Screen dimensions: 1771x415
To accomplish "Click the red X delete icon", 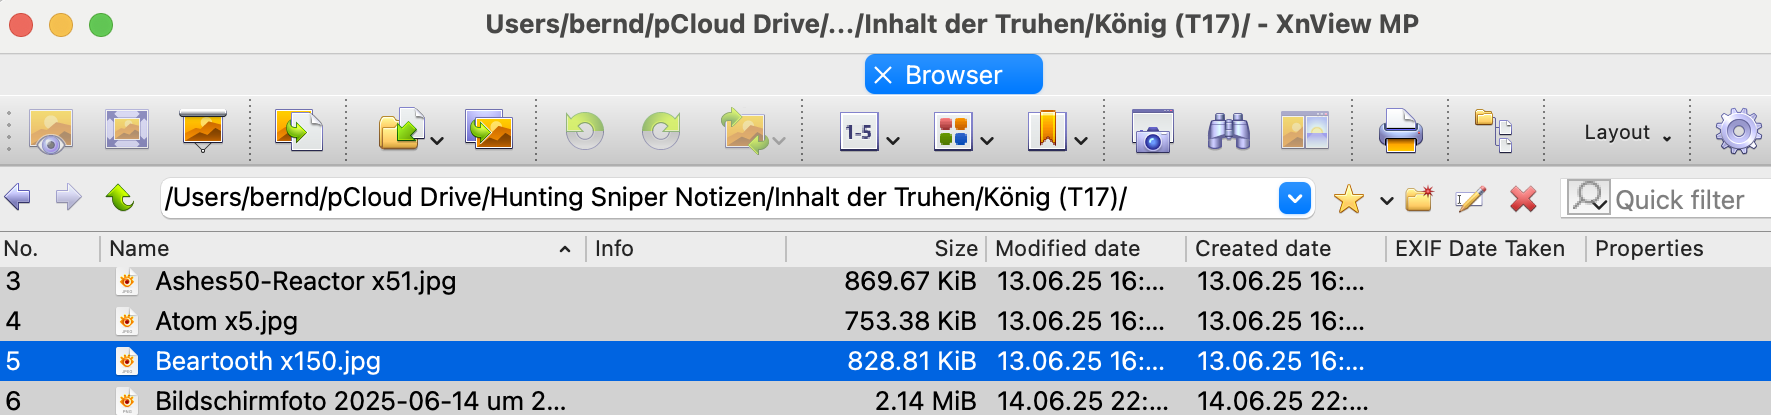I will [x=1523, y=199].
